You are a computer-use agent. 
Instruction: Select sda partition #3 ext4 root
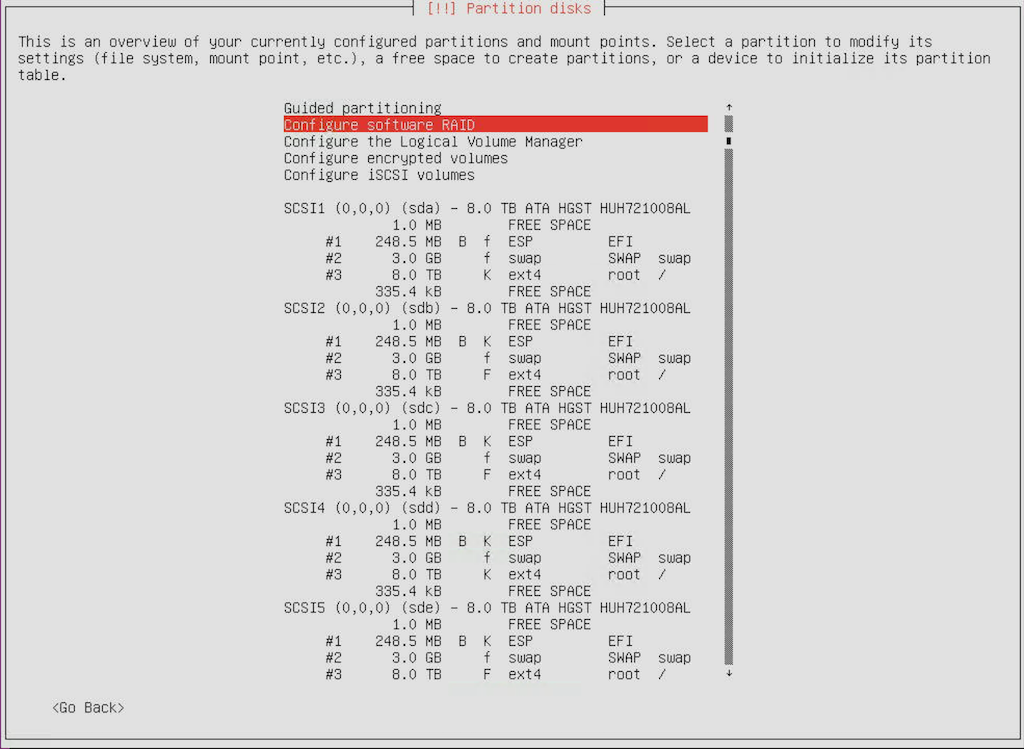pyautogui.click(x=496, y=275)
